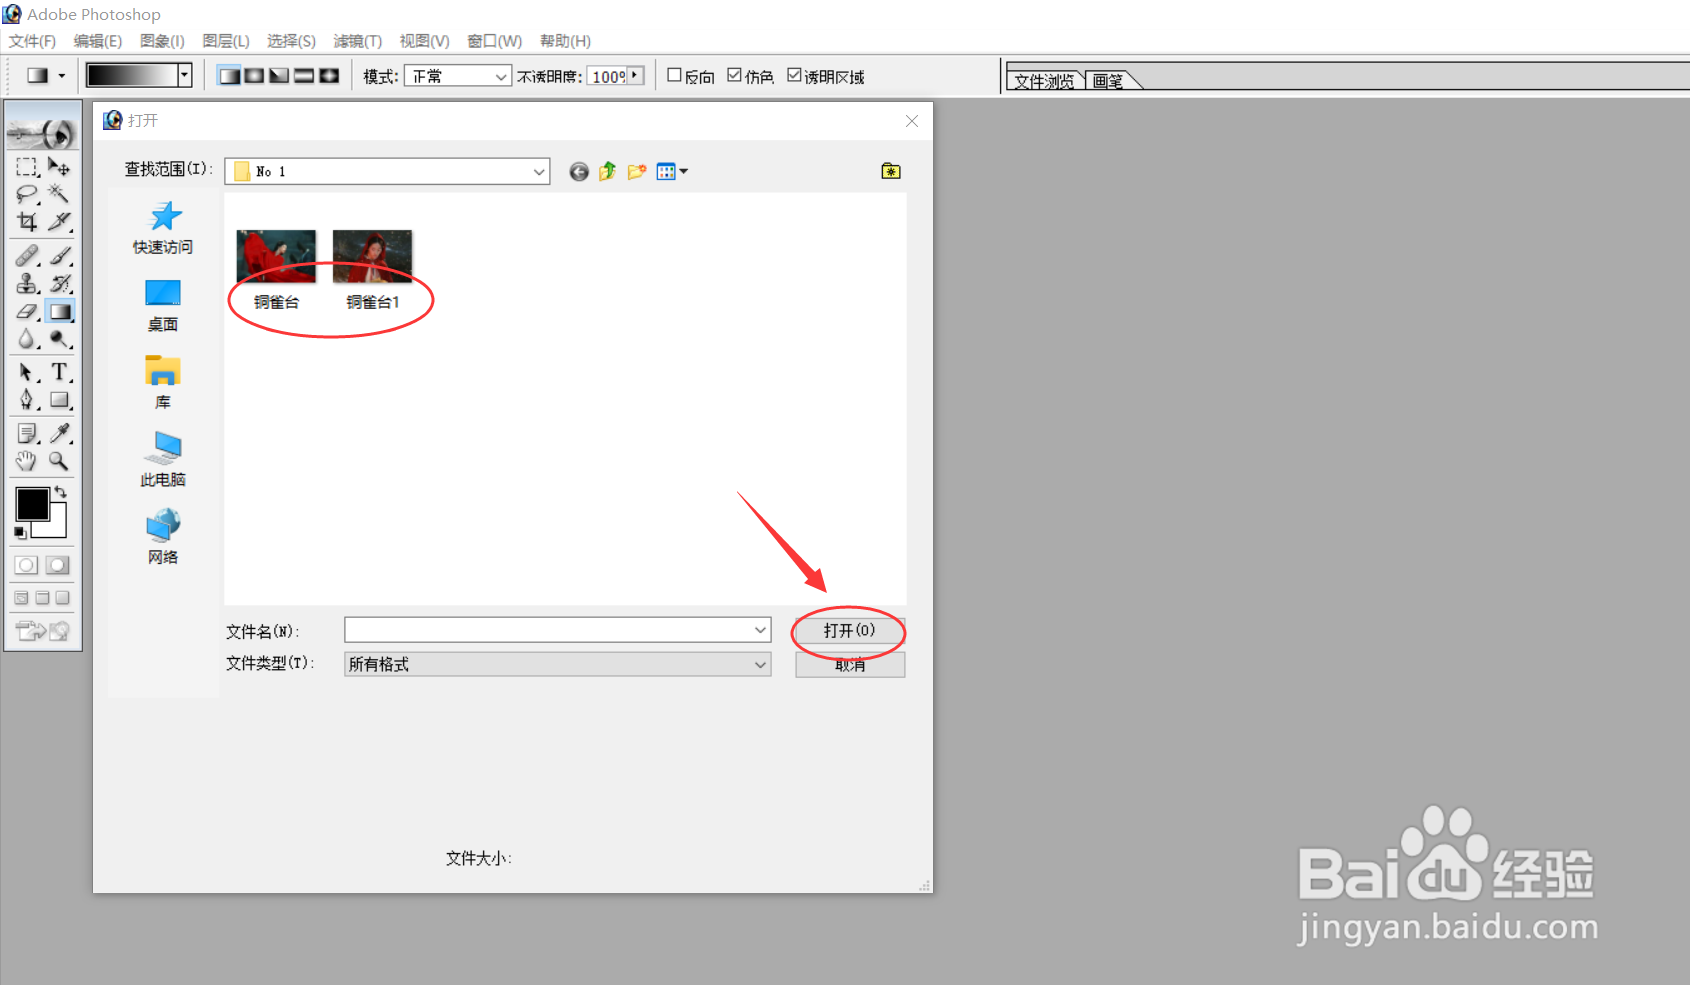1690x985 pixels.
Task: Select the Move tool
Action: click(59, 167)
